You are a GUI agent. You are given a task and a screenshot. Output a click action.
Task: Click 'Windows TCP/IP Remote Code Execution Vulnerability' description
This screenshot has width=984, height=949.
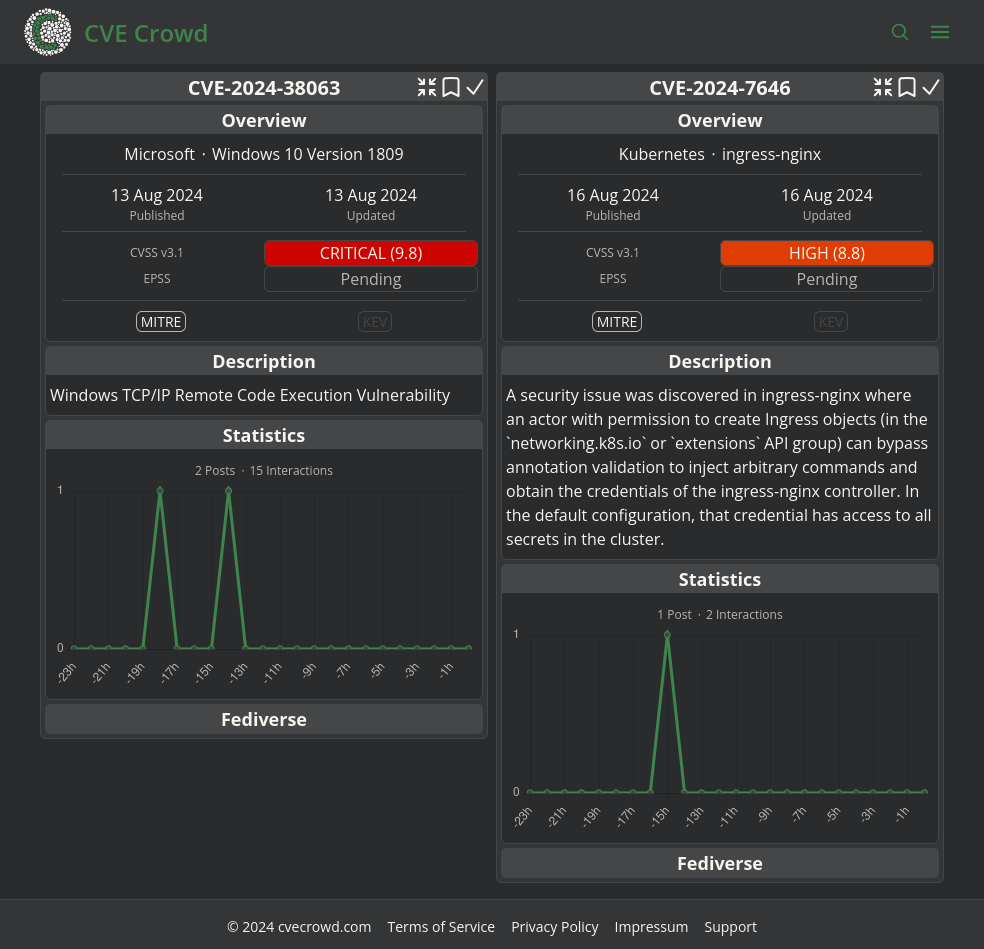tap(250, 395)
